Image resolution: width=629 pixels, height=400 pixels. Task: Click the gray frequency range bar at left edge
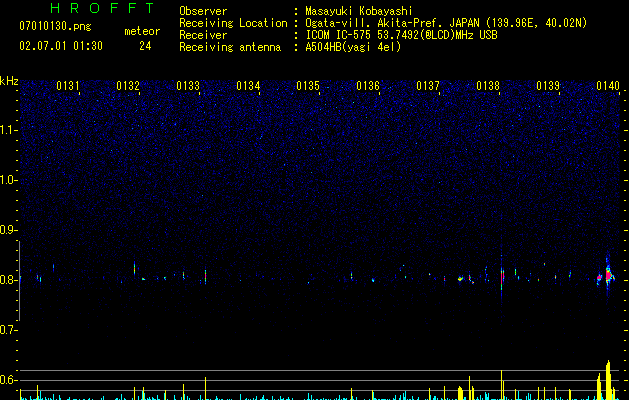click(19, 281)
